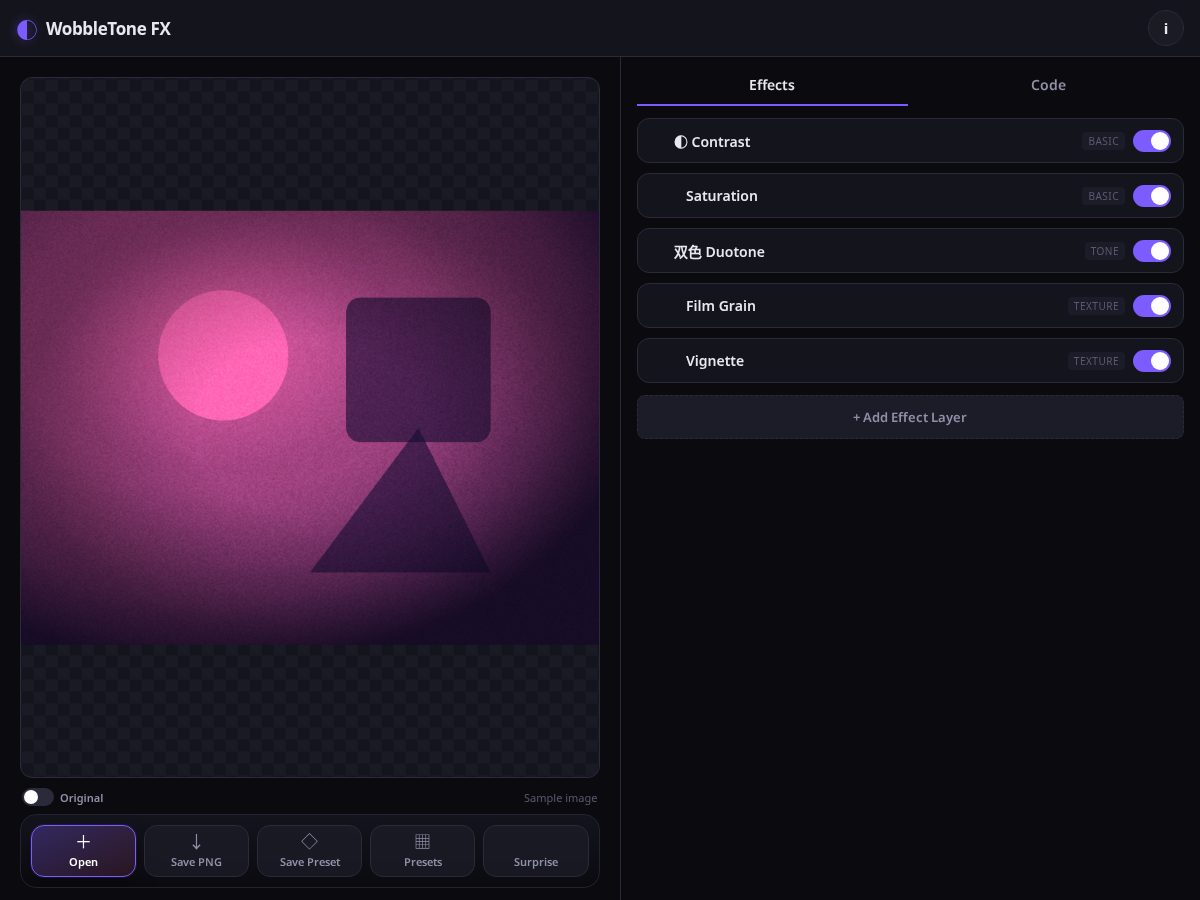
Task: Toggle the Duotone effect off
Action: click(x=1152, y=251)
